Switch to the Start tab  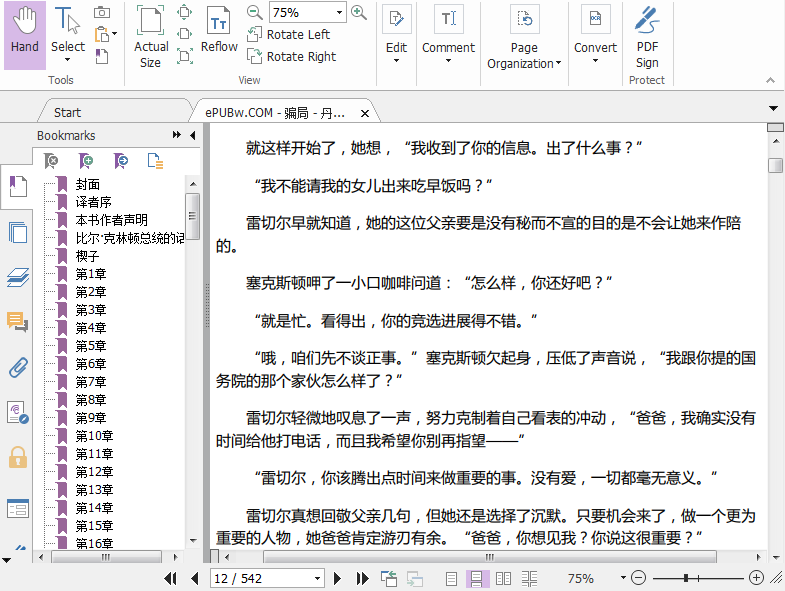pyautogui.click(x=68, y=112)
